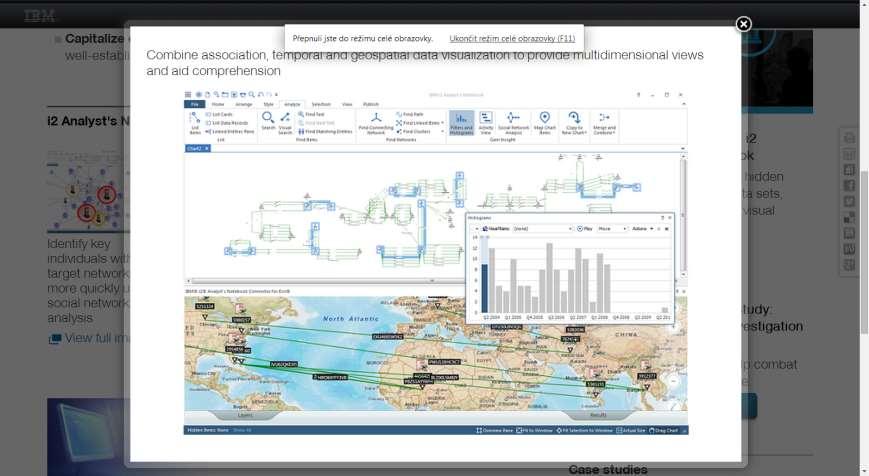
Task: Switch to the Selection ribbon tab
Action: 321,104
